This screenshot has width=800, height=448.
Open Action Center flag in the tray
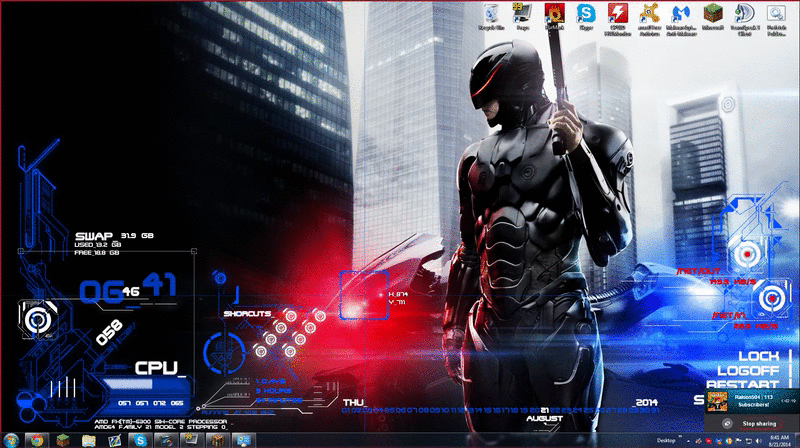738,440
